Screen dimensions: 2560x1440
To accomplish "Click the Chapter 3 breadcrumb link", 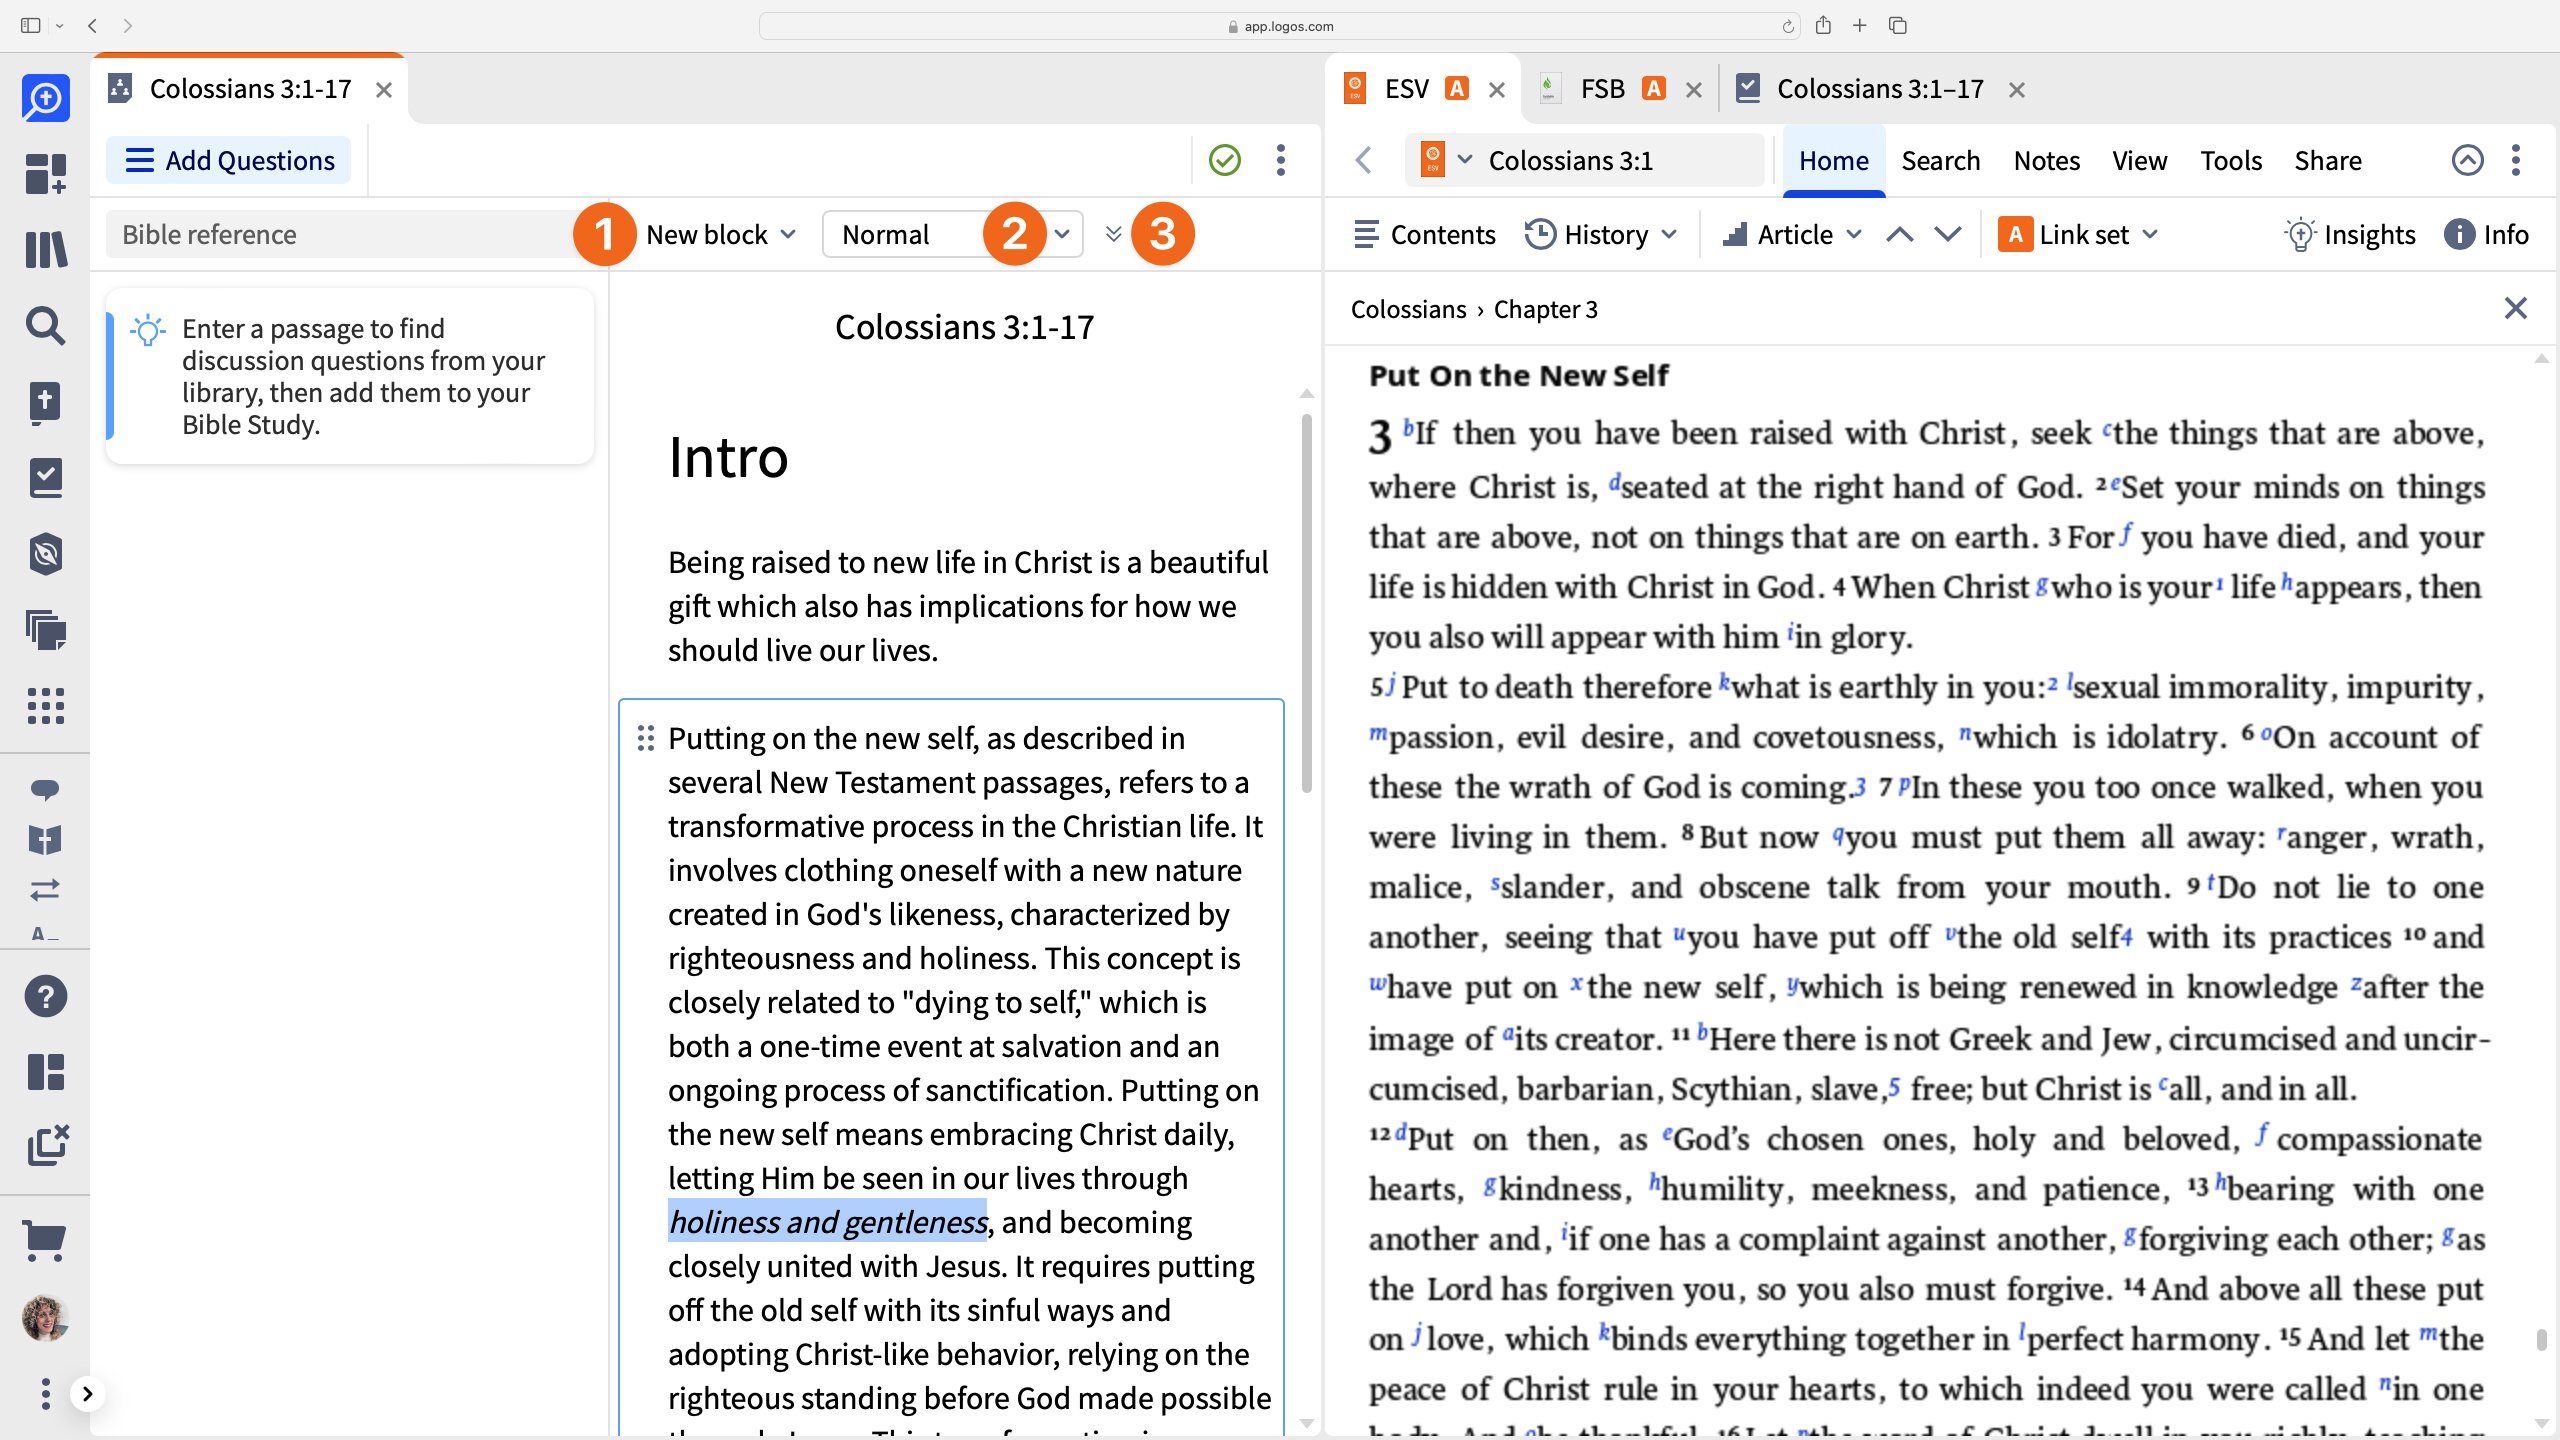I will tap(1546, 309).
